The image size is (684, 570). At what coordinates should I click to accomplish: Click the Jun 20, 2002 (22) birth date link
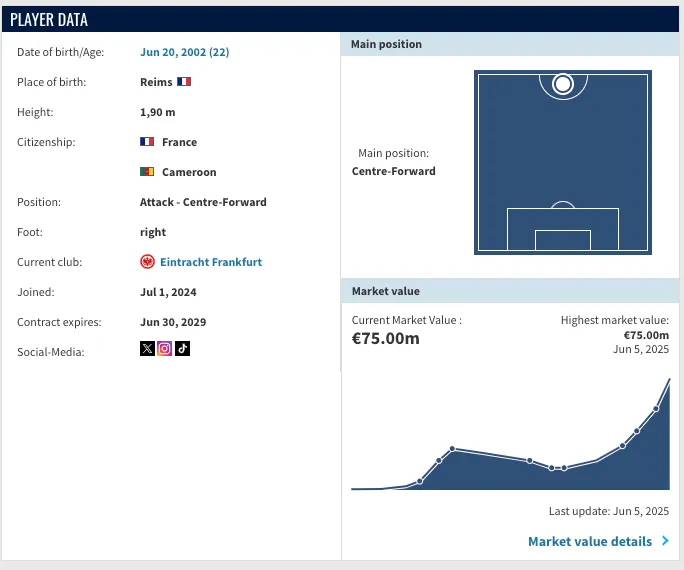(x=184, y=52)
